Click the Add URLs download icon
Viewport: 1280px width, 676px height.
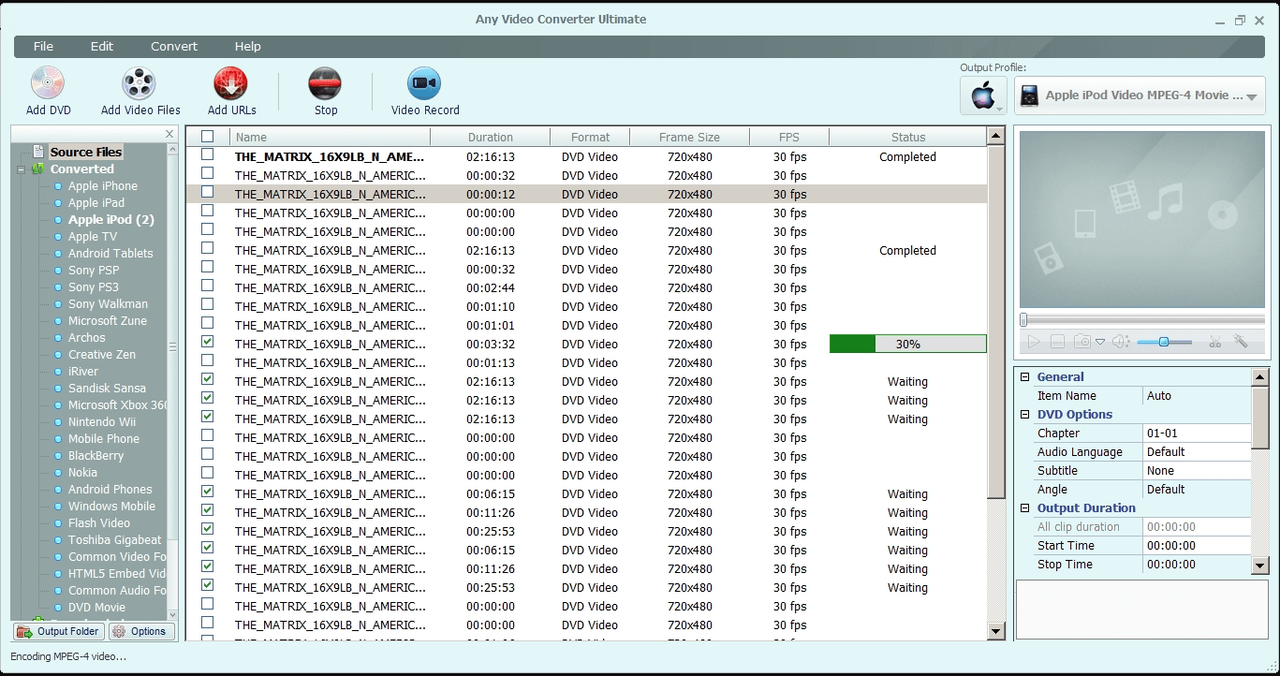pos(231,83)
